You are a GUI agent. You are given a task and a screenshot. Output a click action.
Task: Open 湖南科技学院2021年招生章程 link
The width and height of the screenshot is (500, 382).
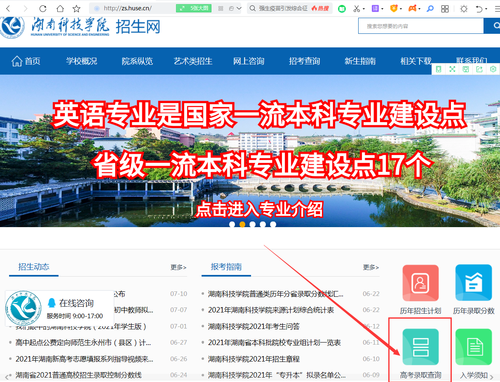(254, 359)
